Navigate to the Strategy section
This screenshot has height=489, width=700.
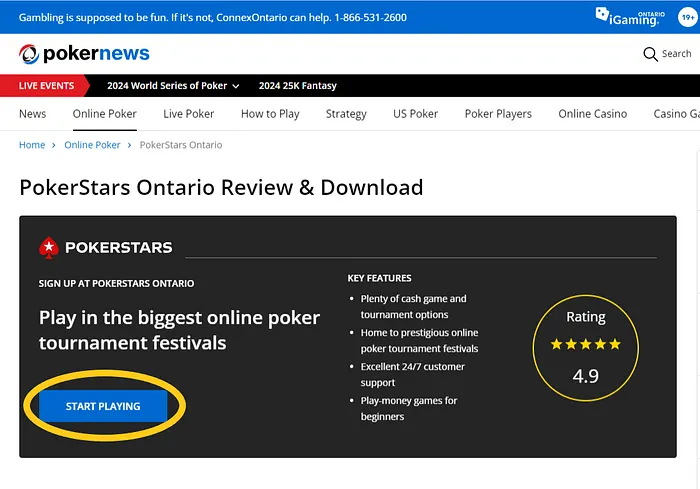coord(346,114)
